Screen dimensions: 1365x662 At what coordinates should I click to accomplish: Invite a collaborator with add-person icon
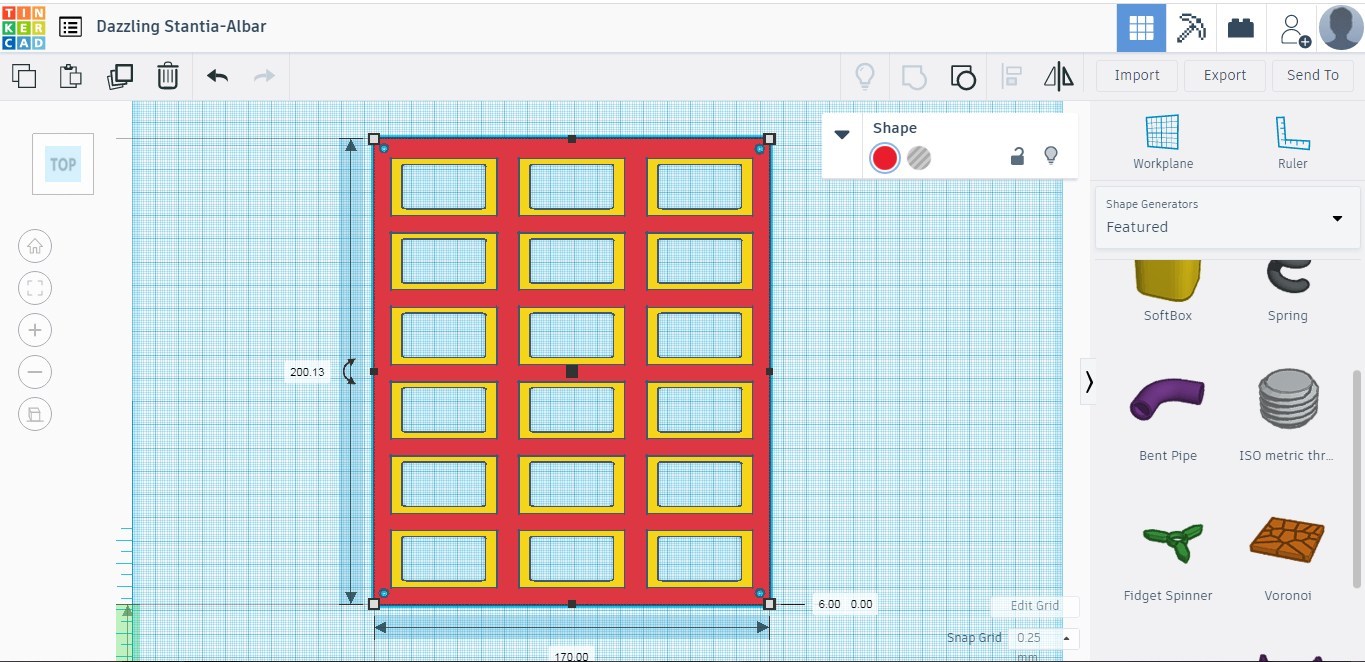pyautogui.click(x=1295, y=28)
